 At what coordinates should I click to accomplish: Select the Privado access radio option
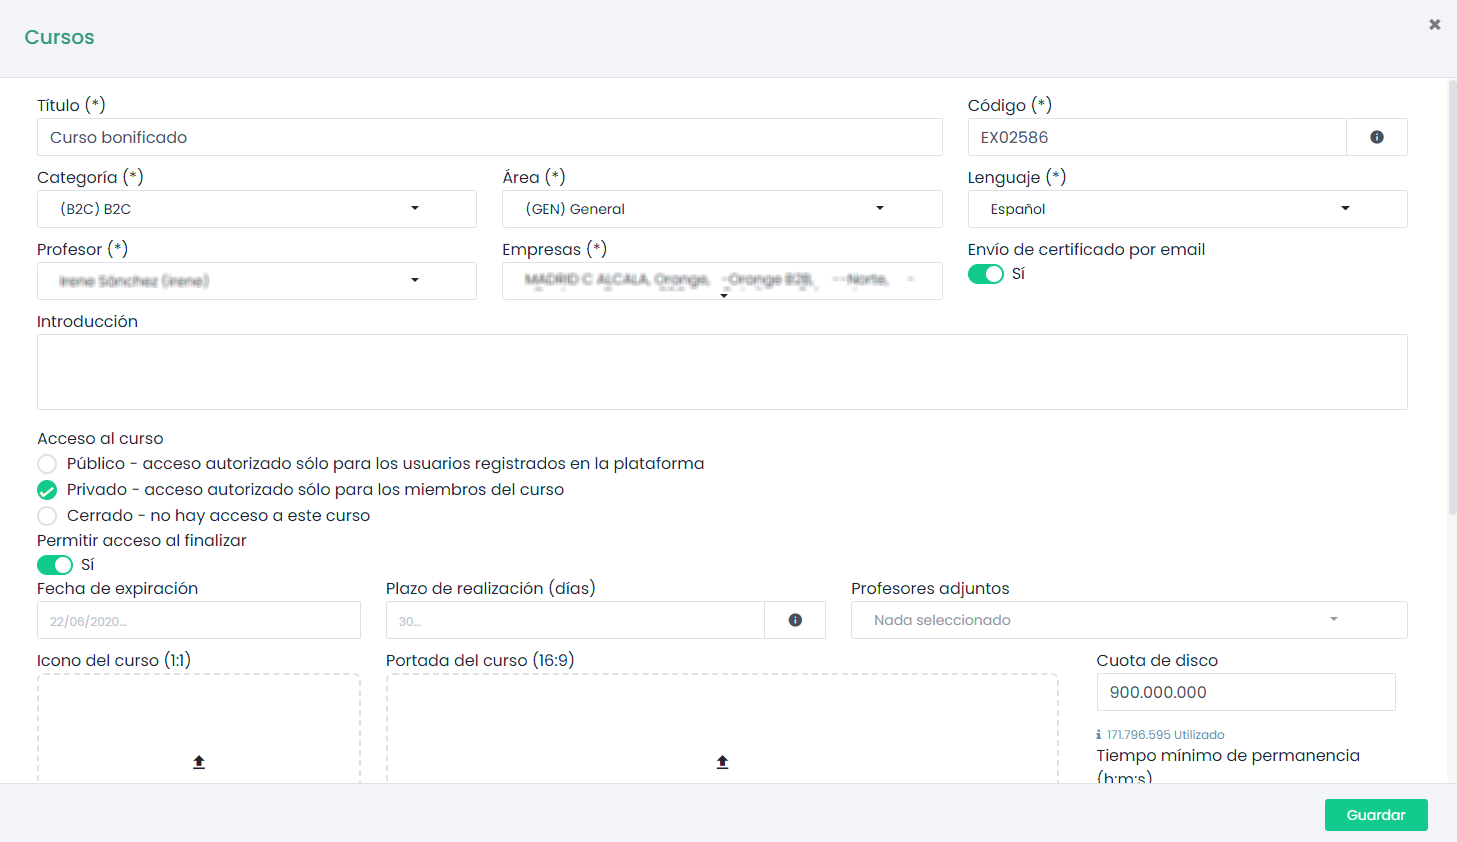tap(47, 490)
